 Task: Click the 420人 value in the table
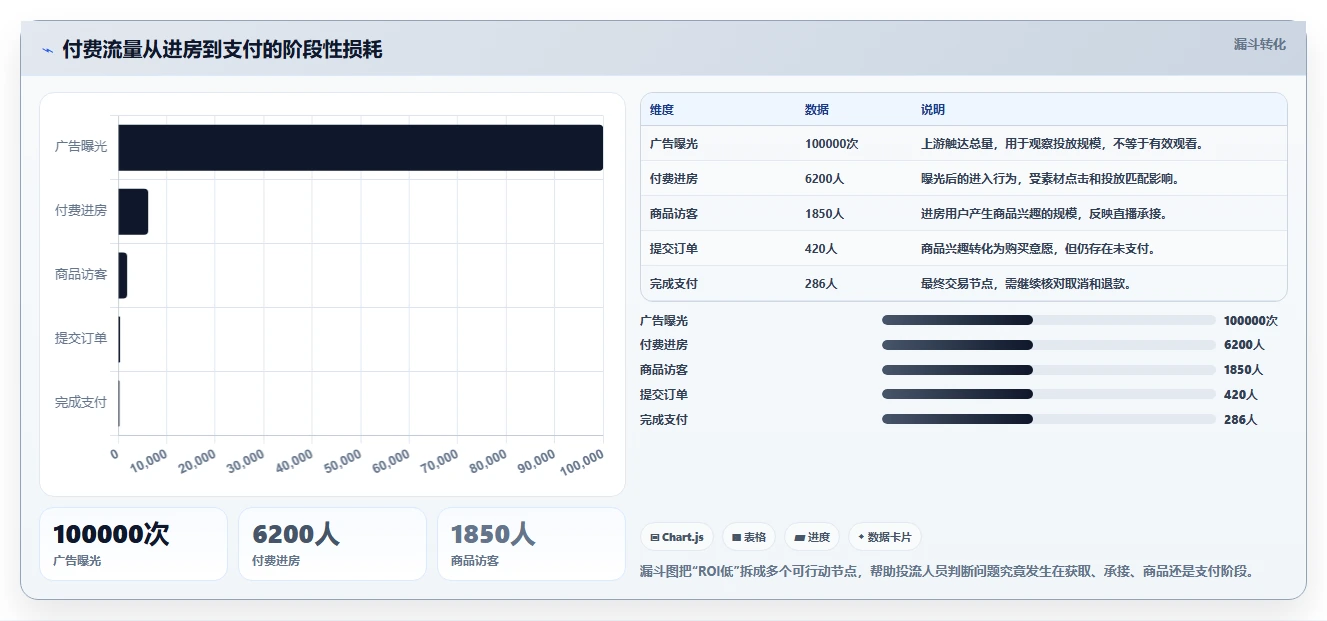tap(821, 249)
